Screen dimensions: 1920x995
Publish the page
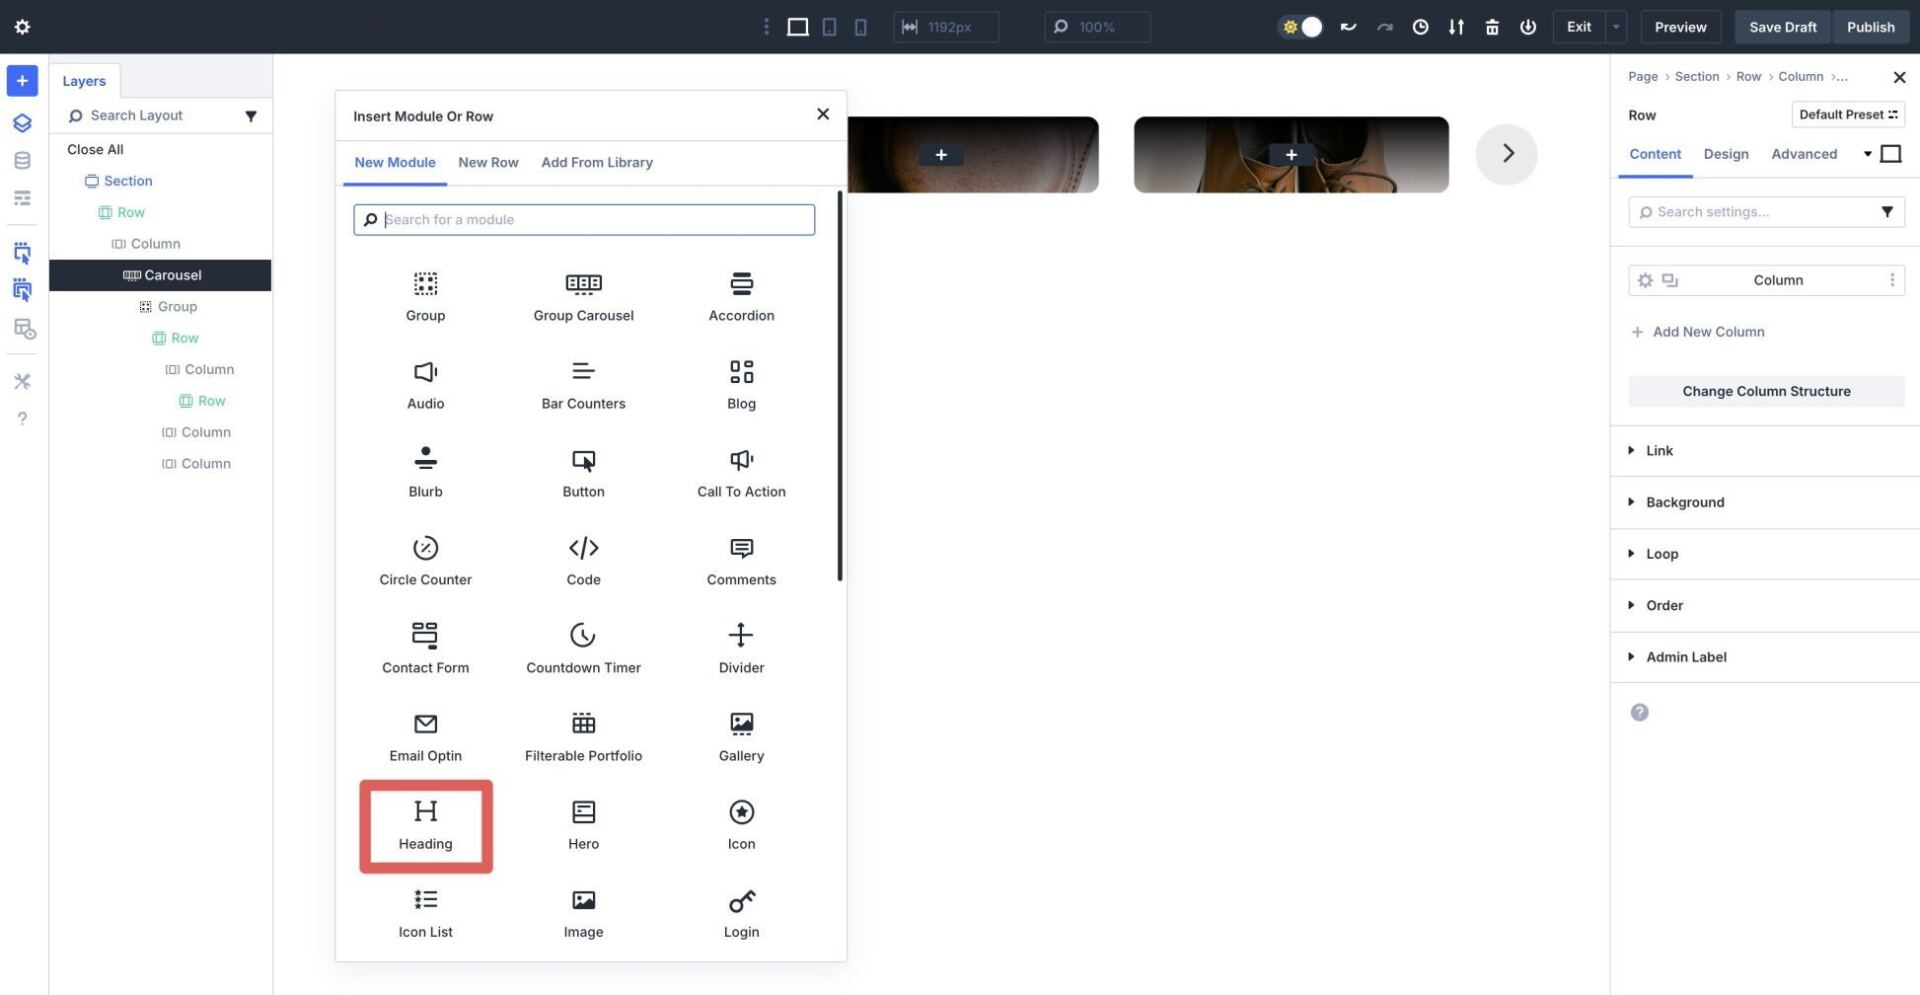pyautogui.click(x=1870, y=27)
